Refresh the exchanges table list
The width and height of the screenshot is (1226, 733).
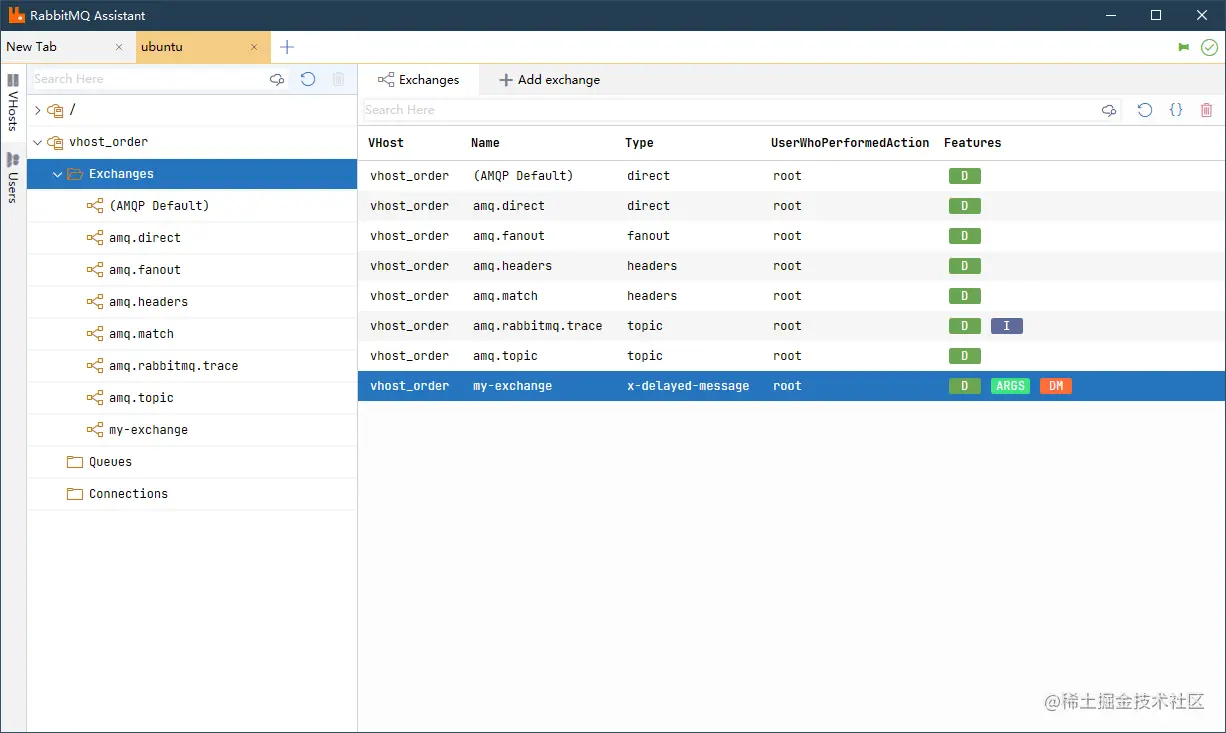(x=1145, y=110)
